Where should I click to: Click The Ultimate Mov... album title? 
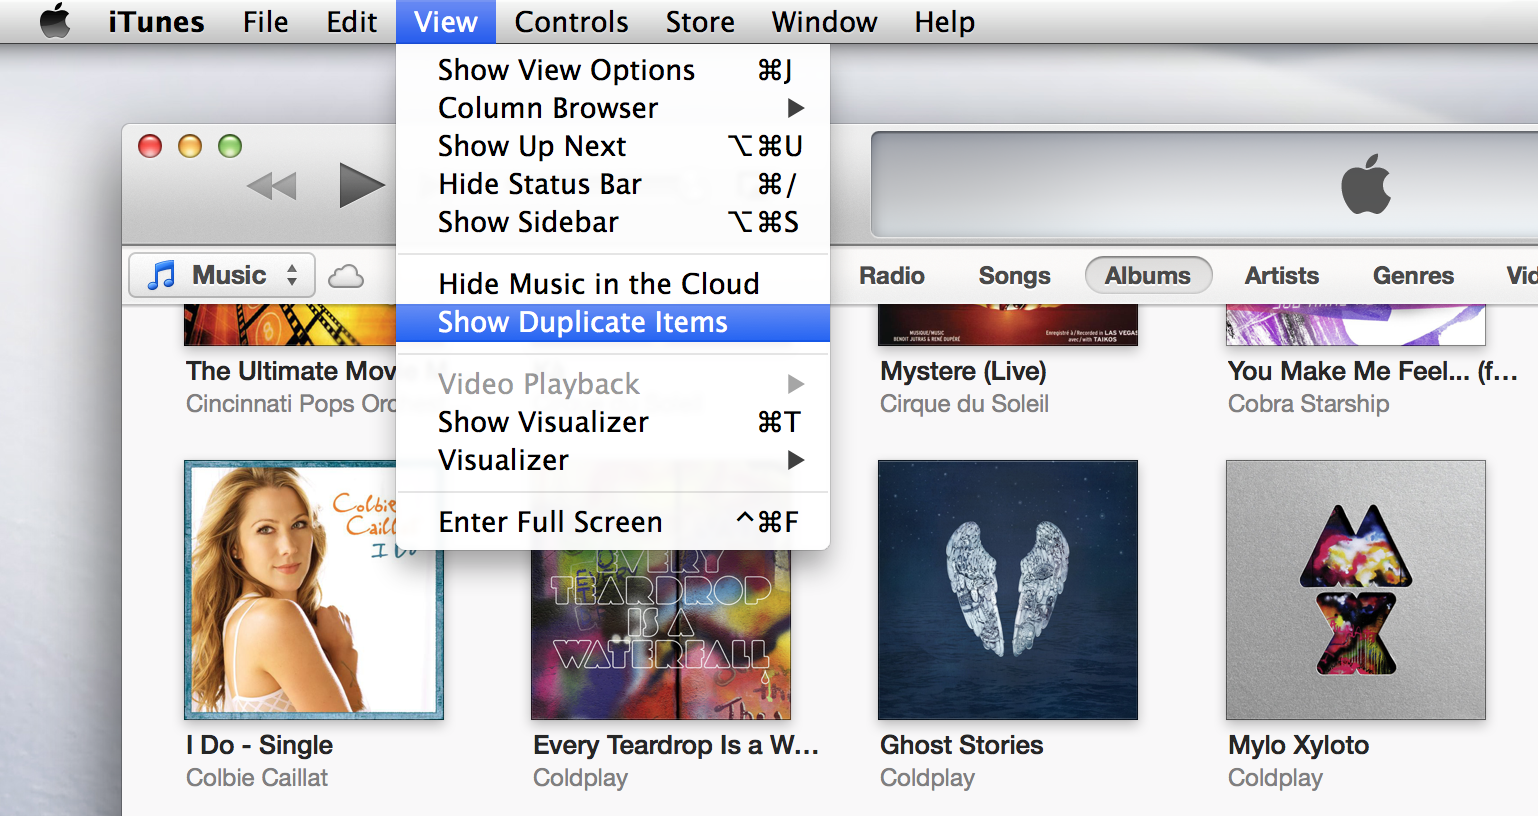291,371
